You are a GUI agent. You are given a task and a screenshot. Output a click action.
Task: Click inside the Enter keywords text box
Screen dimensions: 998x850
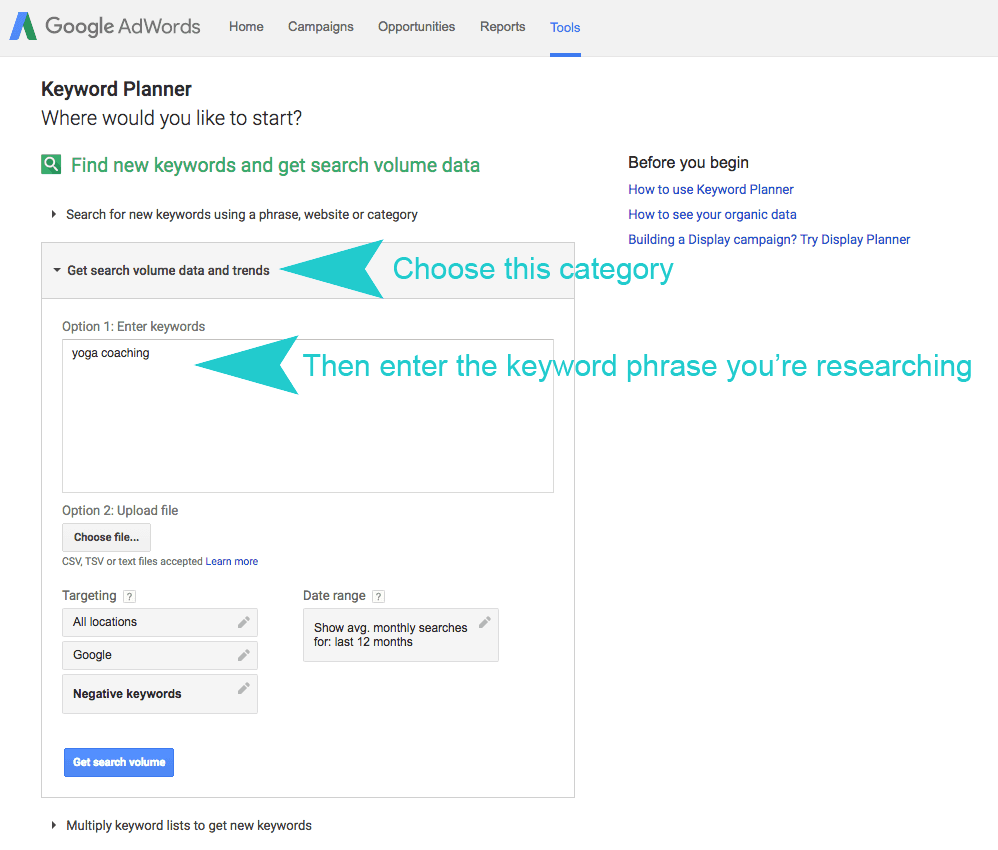pyautogui.click(x=308, y=416)
